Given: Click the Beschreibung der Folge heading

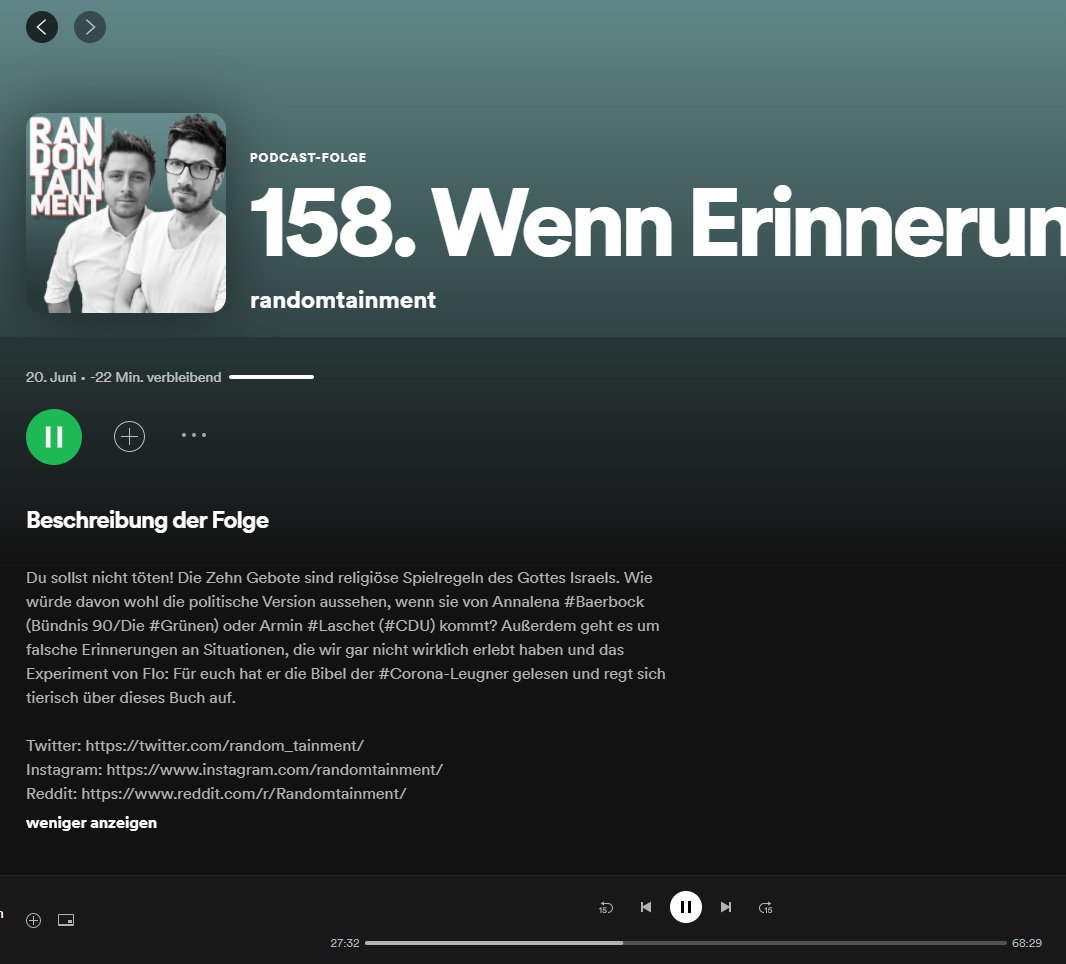Looking at the screenshot, I should tap(148, 520).
